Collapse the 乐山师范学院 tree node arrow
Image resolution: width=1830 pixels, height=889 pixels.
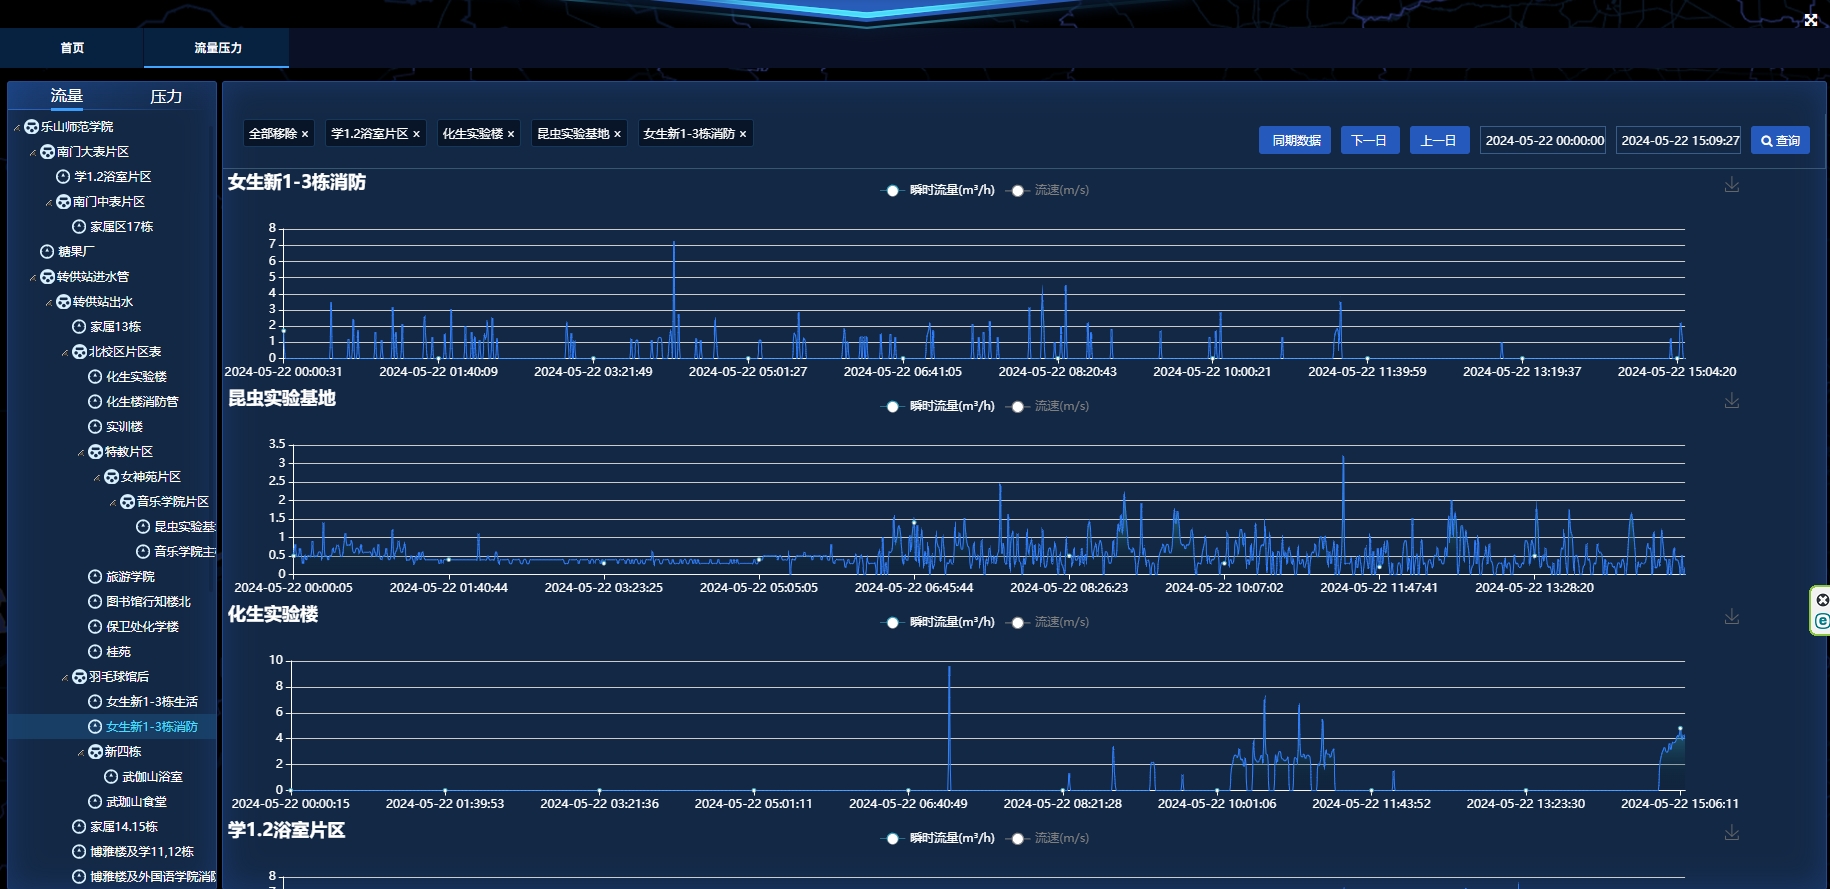point(17,128)
